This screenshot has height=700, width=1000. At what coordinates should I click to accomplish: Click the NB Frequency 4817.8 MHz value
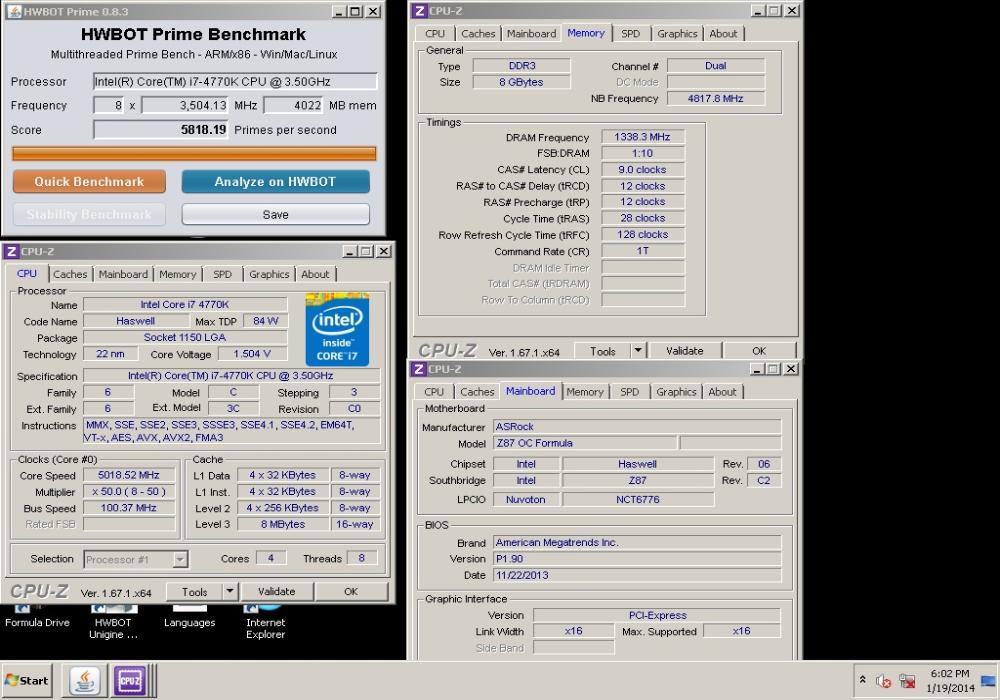coord(716,99)
